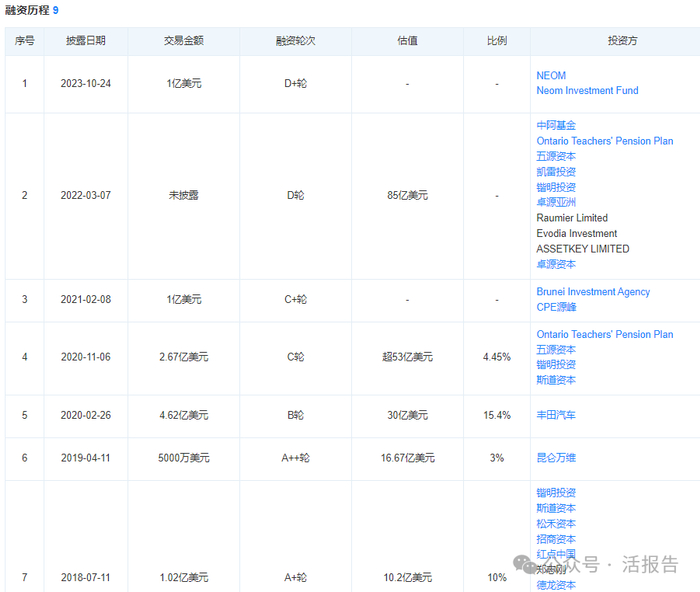
Task: Click the 估值 column header
Action: [x=408, y=41]
